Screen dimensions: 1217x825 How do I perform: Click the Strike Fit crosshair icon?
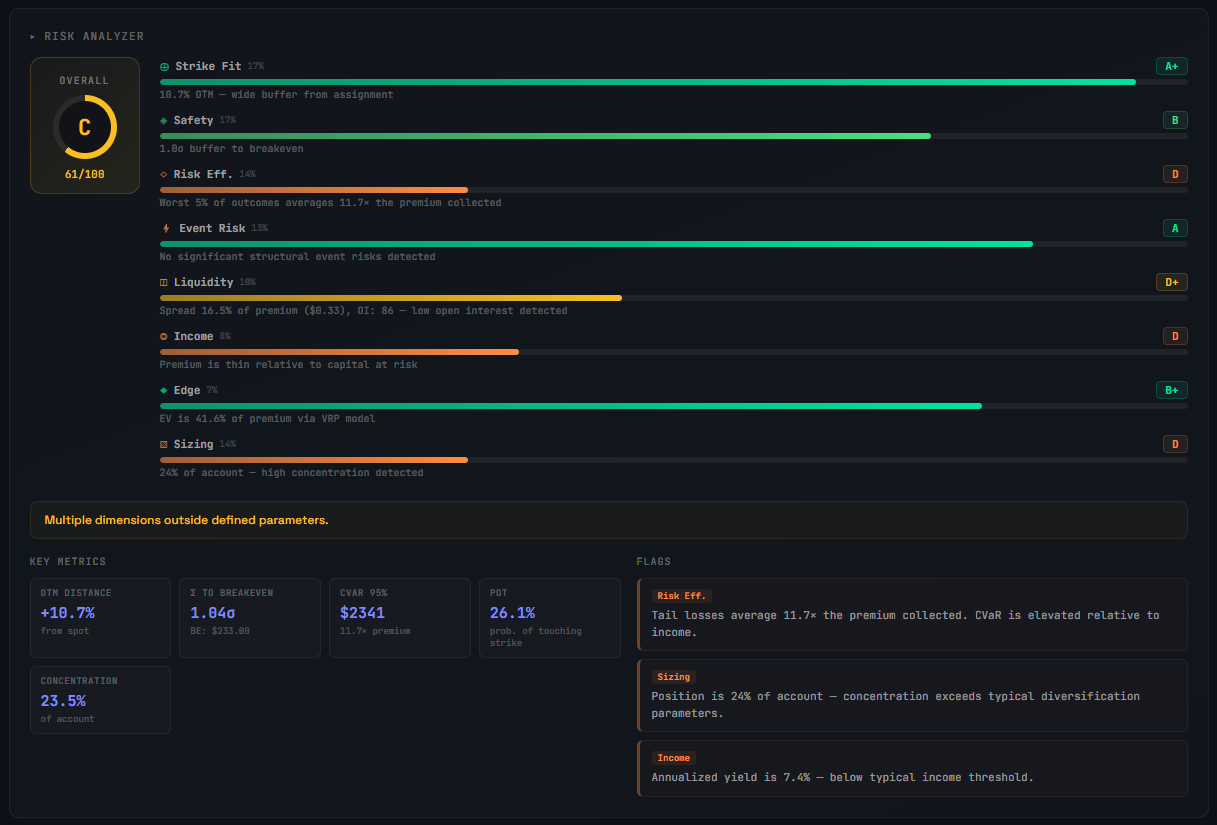(x=165, y=67)
